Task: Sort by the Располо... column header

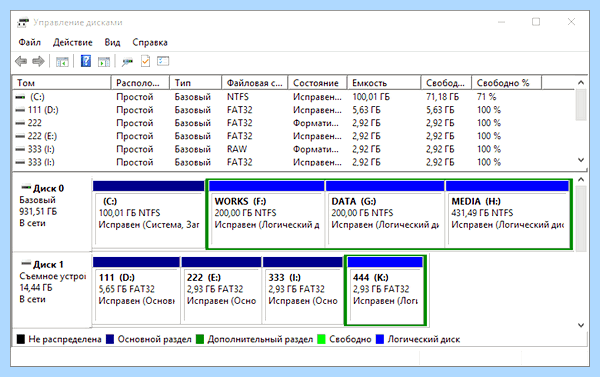Action: [140, 83]
